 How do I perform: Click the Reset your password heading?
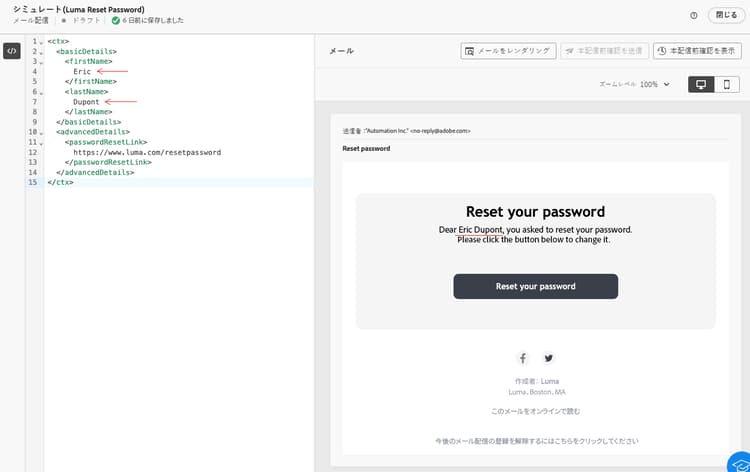535,211
